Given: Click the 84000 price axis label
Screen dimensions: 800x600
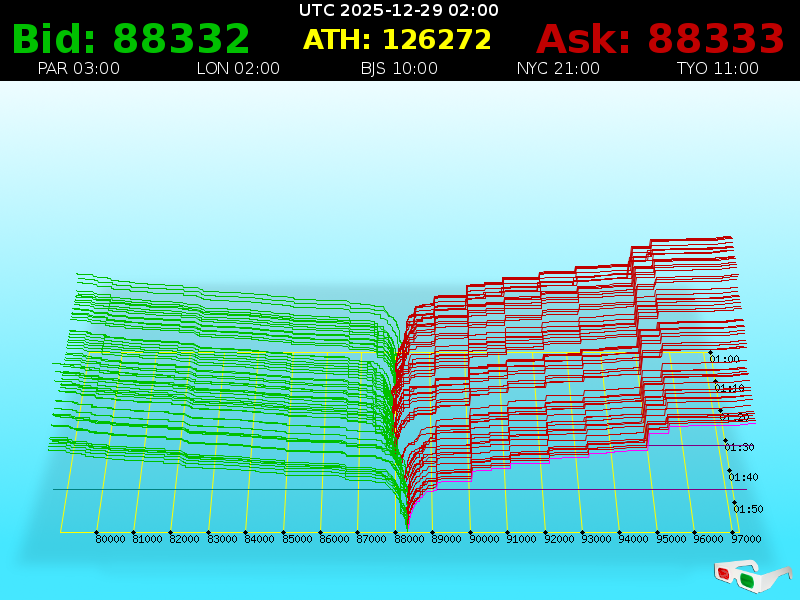Looking at the screenshot, I should coord(259,539).
